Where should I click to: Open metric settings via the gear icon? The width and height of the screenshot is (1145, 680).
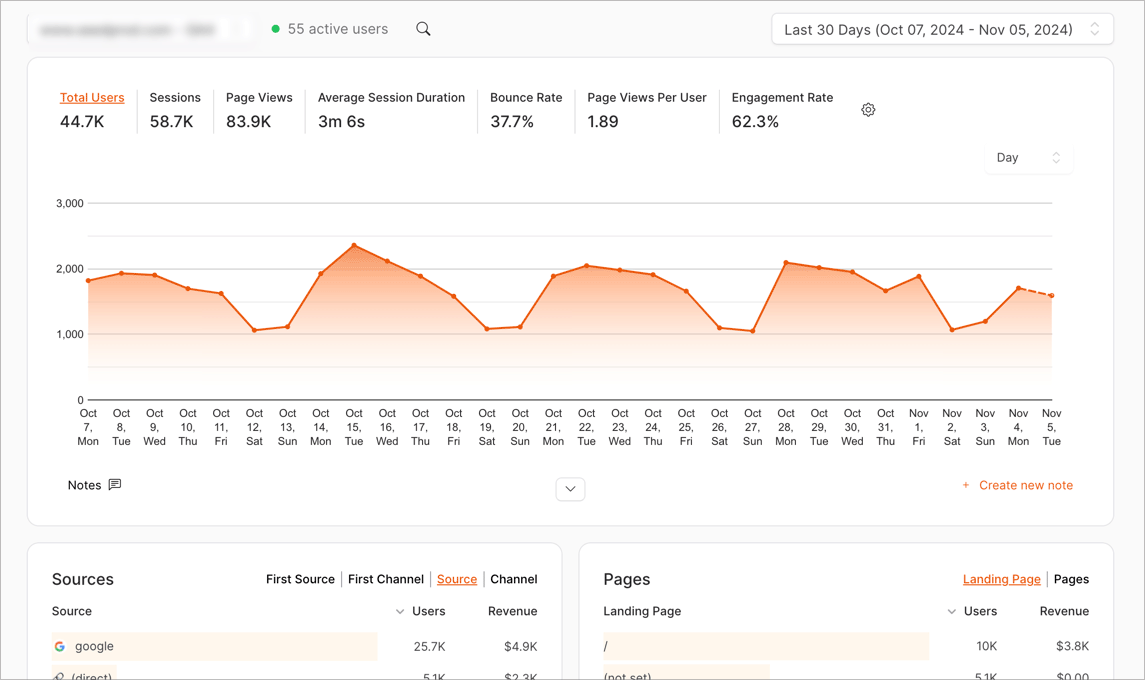click(867, 109)
